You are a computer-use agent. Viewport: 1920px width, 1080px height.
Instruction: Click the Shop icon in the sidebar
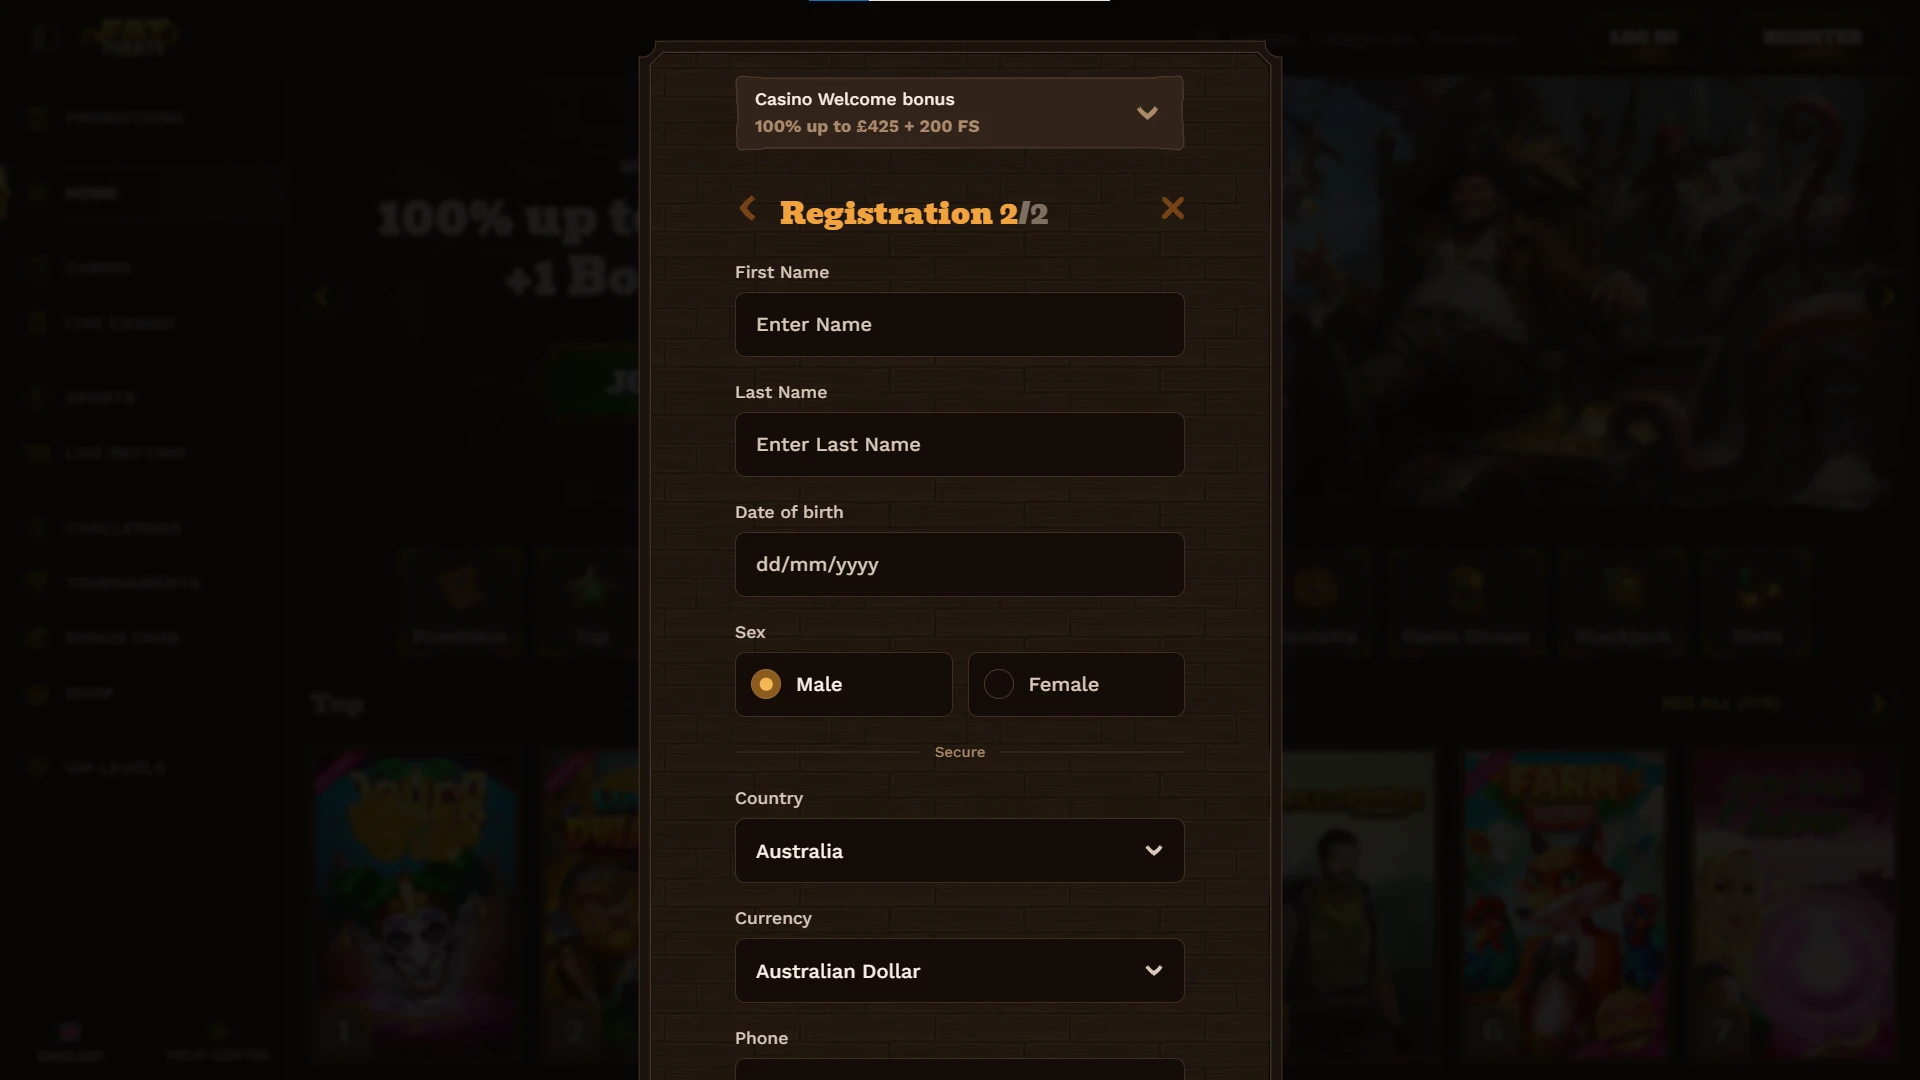[38, 693]
